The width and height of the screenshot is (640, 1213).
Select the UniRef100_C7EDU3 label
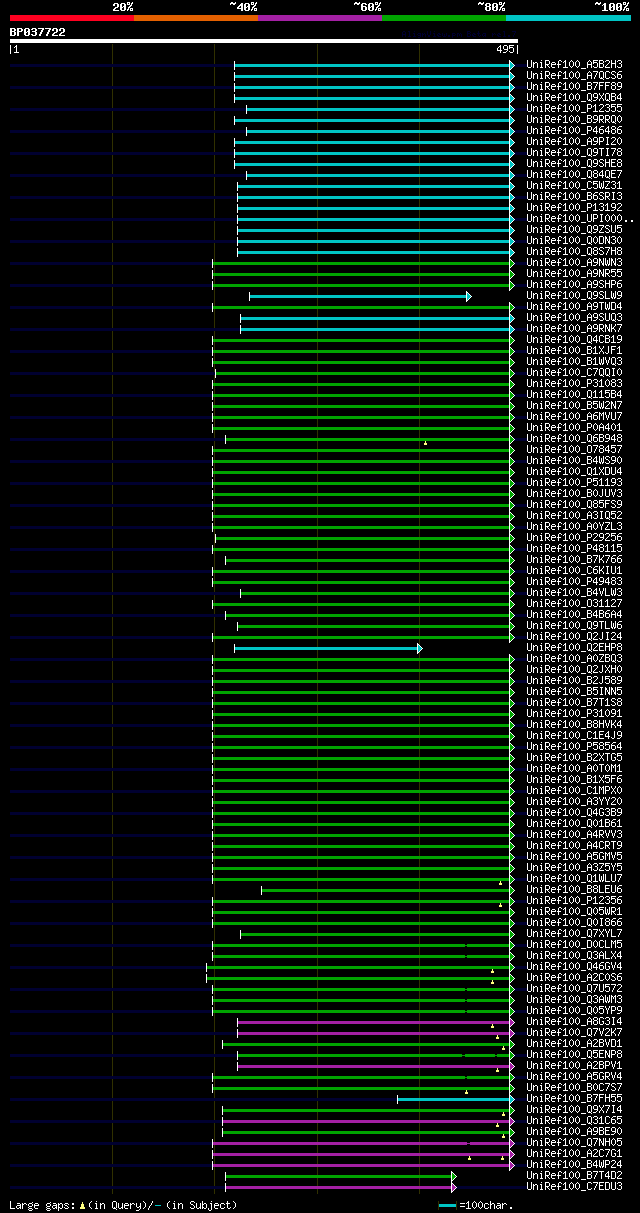click(x=574, y=1186)
